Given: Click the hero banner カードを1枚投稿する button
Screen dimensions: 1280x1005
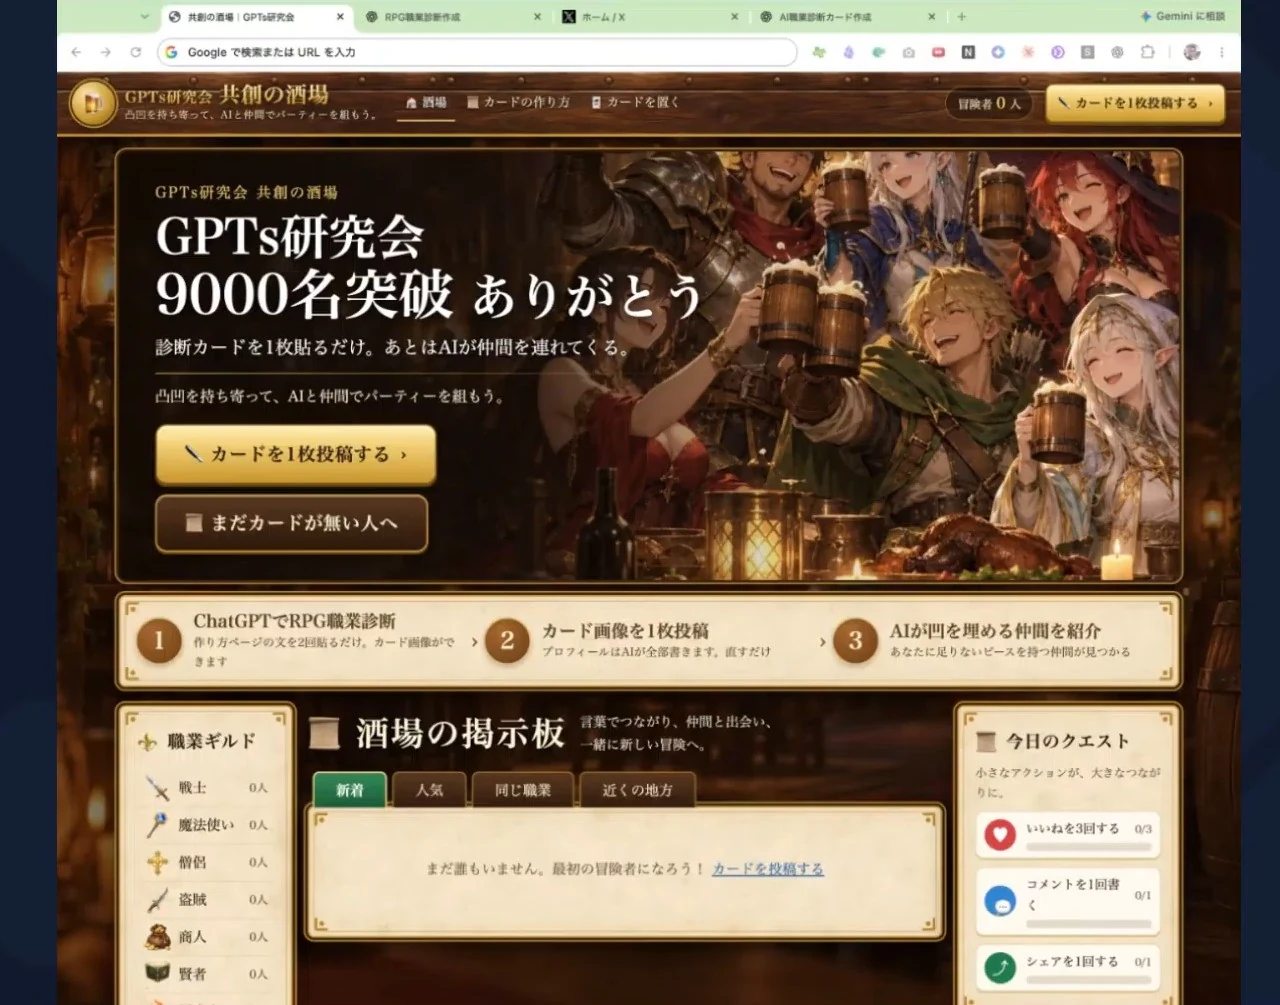Looking at the screenshot, I should pyautogui.click(x=296, y=455).
